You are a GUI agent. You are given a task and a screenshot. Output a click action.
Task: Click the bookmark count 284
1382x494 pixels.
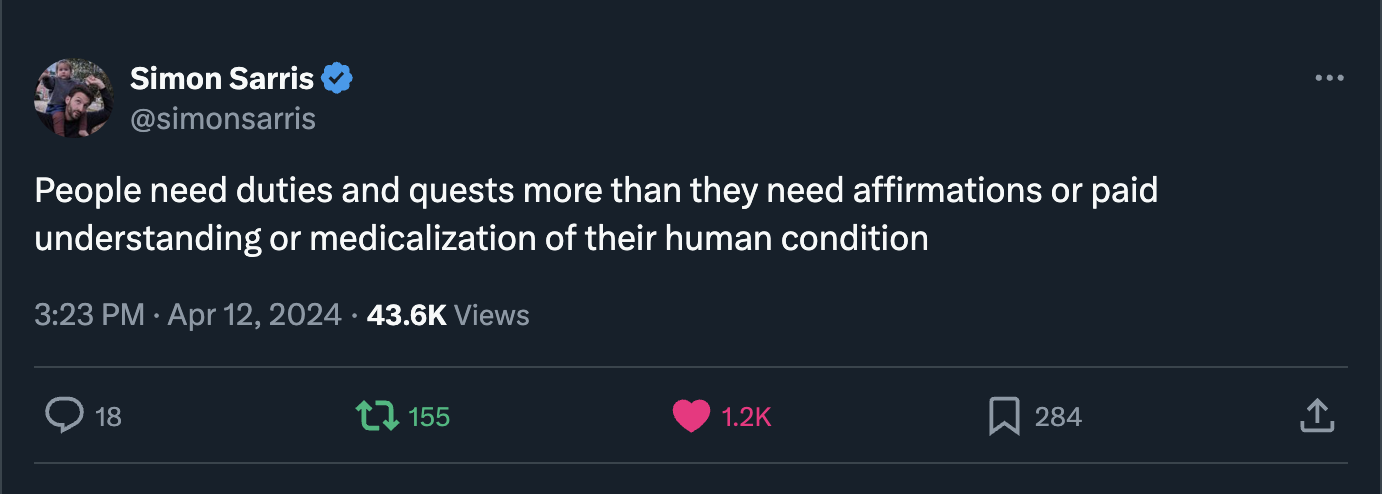coord(1058,417)
